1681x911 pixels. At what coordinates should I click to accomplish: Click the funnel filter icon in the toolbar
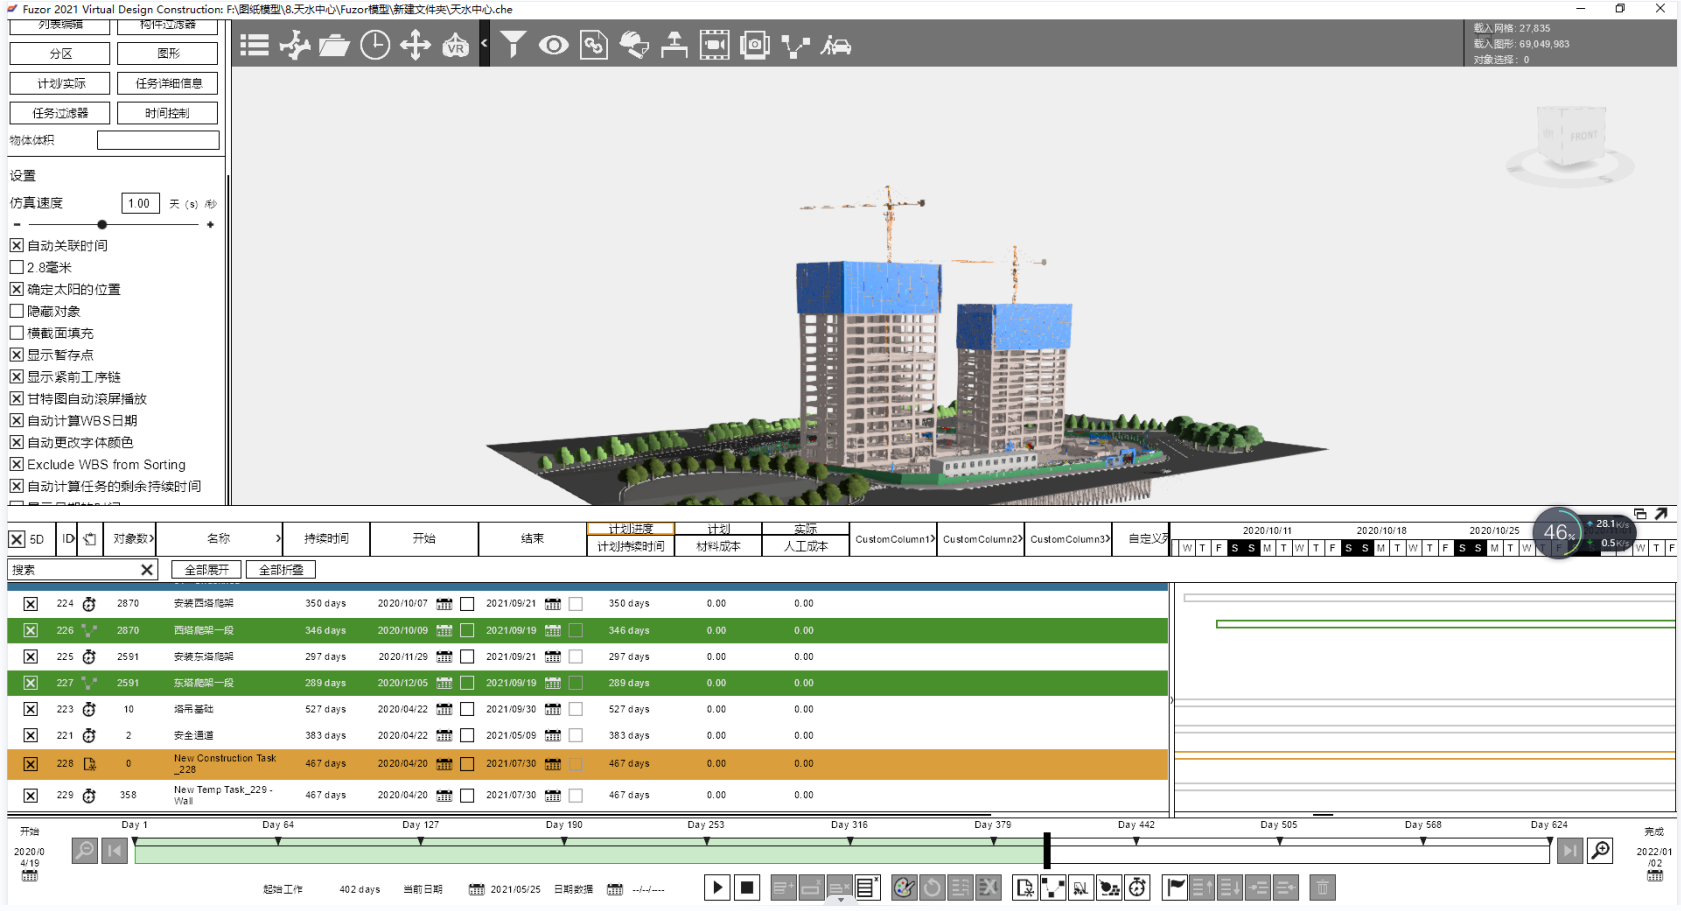click(x=513, y=45)
